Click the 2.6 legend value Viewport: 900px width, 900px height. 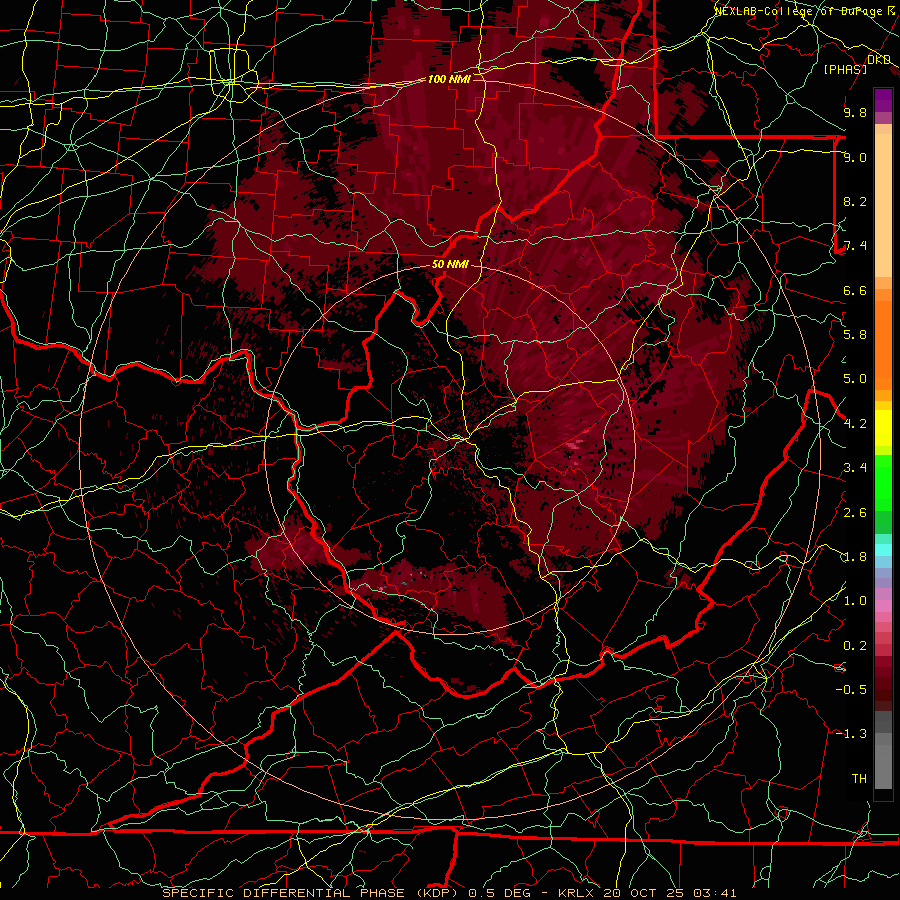[x=855, y=513]
